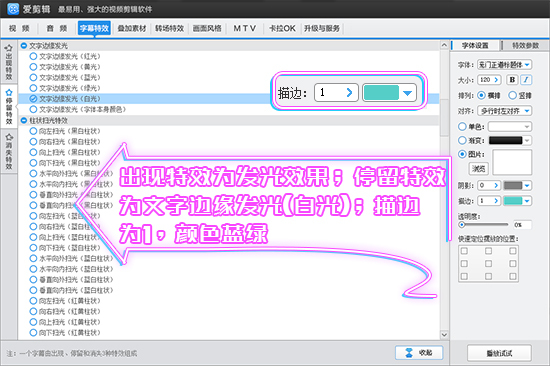Click the 爱剪辑 app logo icon
Viewport: 550px width, 366px height.
point(13,9)
